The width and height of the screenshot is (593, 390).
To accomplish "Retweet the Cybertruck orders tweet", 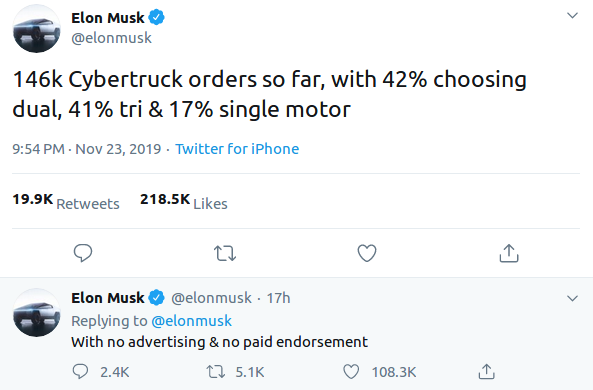I will [225, 253].
